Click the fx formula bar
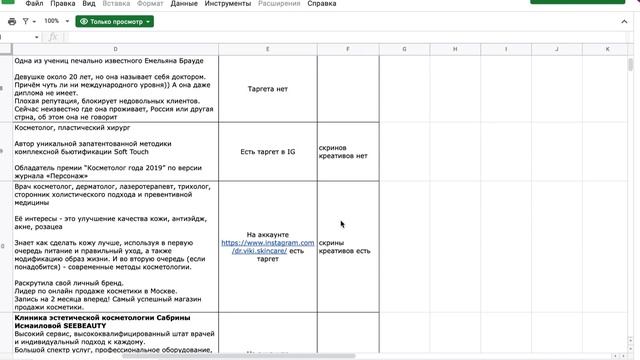Screen dimensions: 640x360 (347, 37)
